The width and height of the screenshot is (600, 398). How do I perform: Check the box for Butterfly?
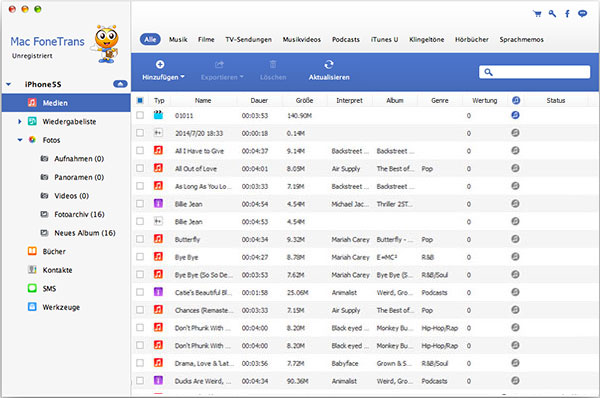pos(140,239)
